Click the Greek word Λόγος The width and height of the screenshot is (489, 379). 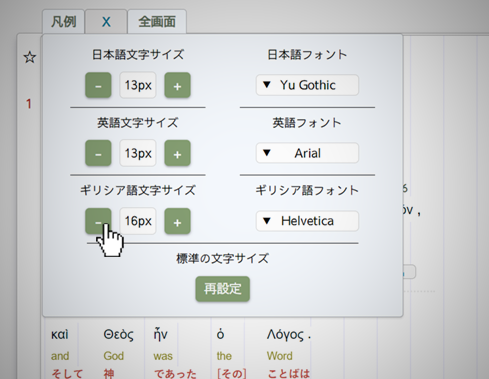click(285, 335)
